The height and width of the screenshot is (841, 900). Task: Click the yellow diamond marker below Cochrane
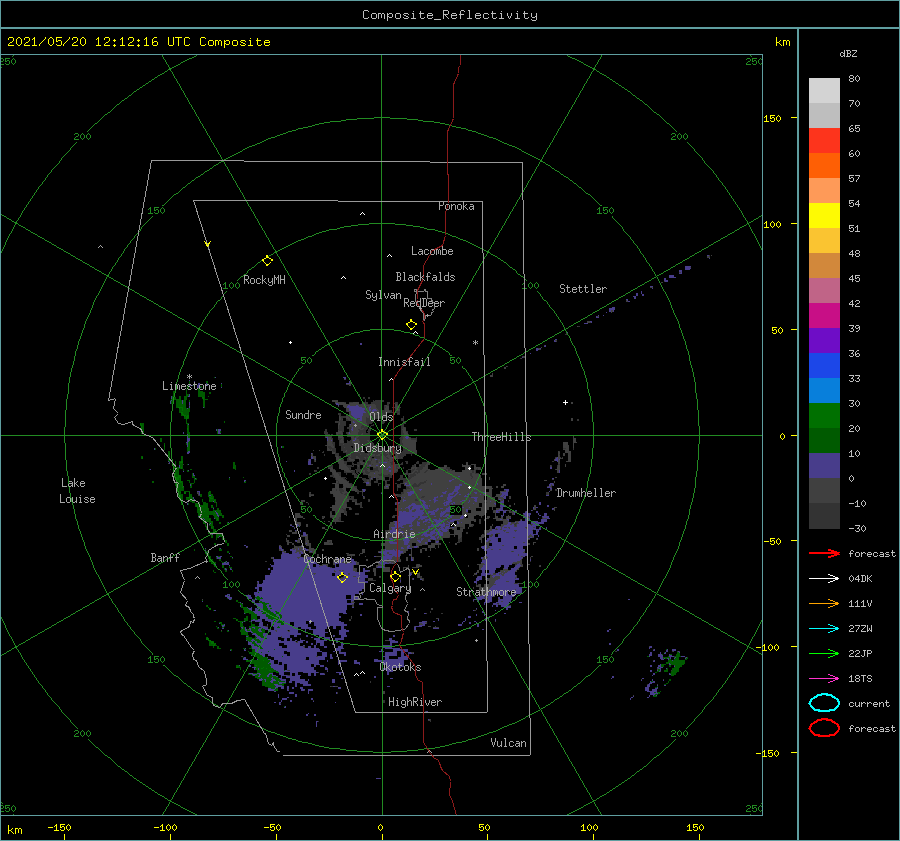(342, 578)
